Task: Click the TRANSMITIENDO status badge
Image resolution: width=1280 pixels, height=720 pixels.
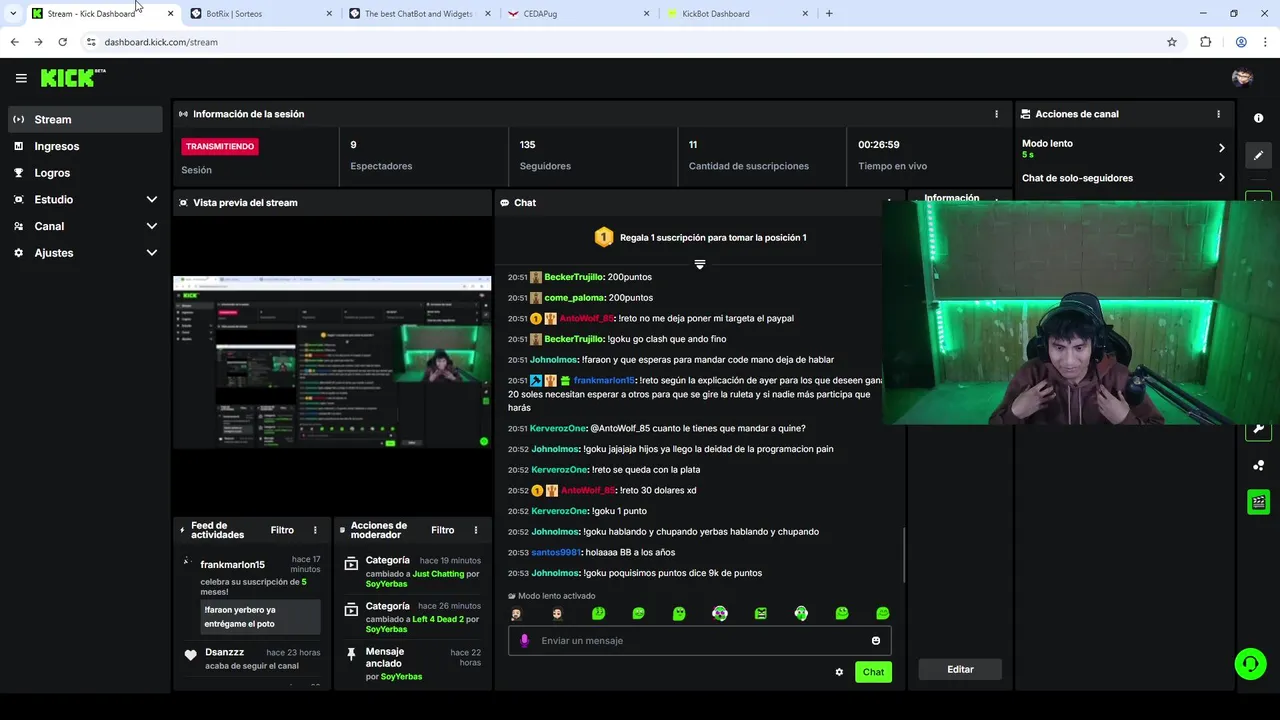Action: [x=220, y=146]
